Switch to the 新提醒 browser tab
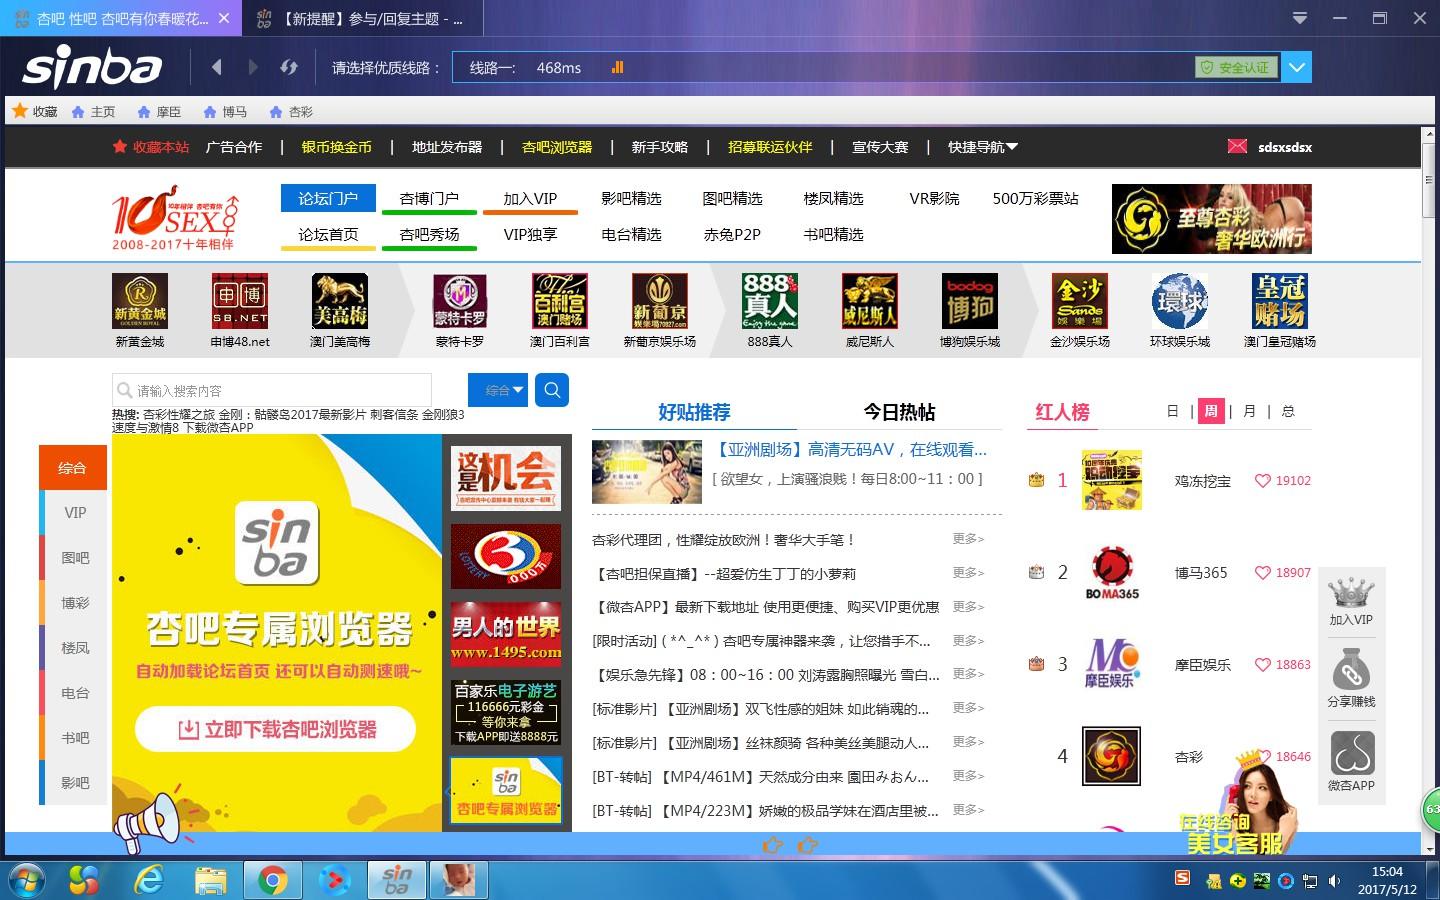Viewport: 1440px width, 900px height. 363,19
